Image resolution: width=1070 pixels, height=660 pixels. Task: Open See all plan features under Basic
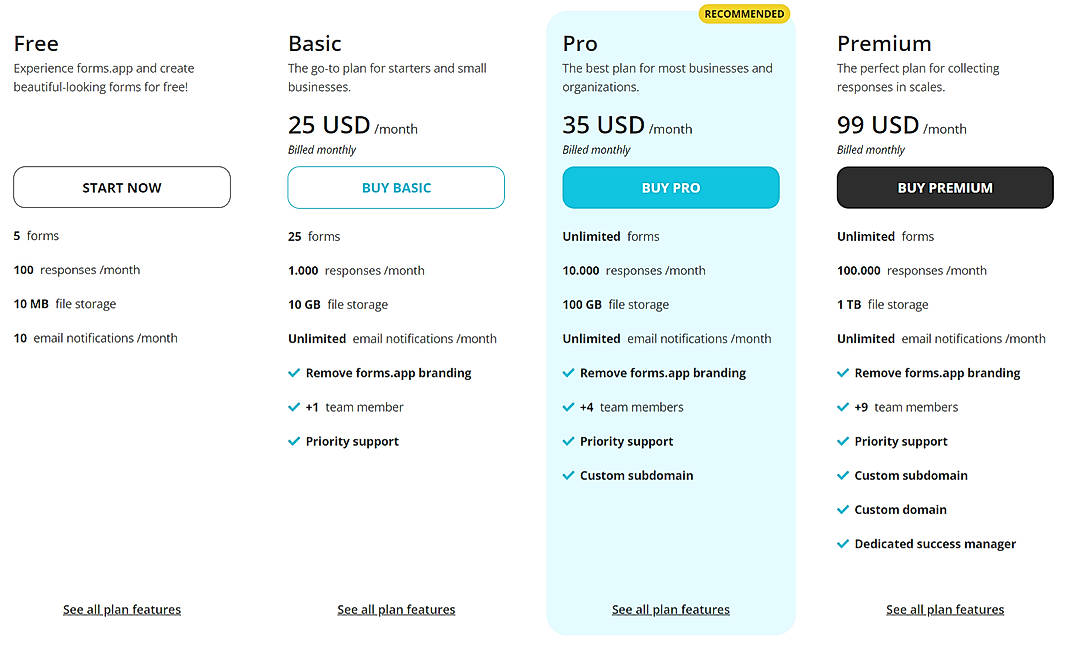pyautogui.click(x=396, y=609)
